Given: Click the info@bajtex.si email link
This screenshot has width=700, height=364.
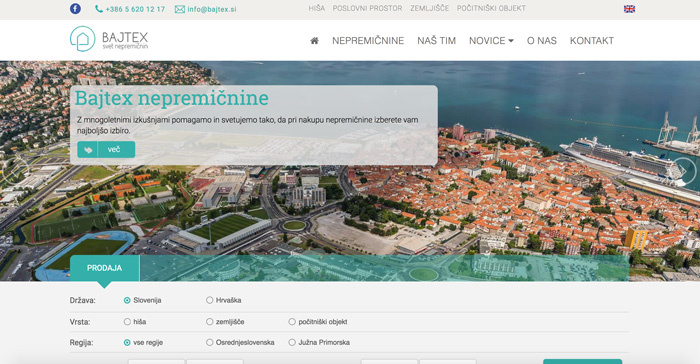Looking at the screenshot, I should [212, 9].
